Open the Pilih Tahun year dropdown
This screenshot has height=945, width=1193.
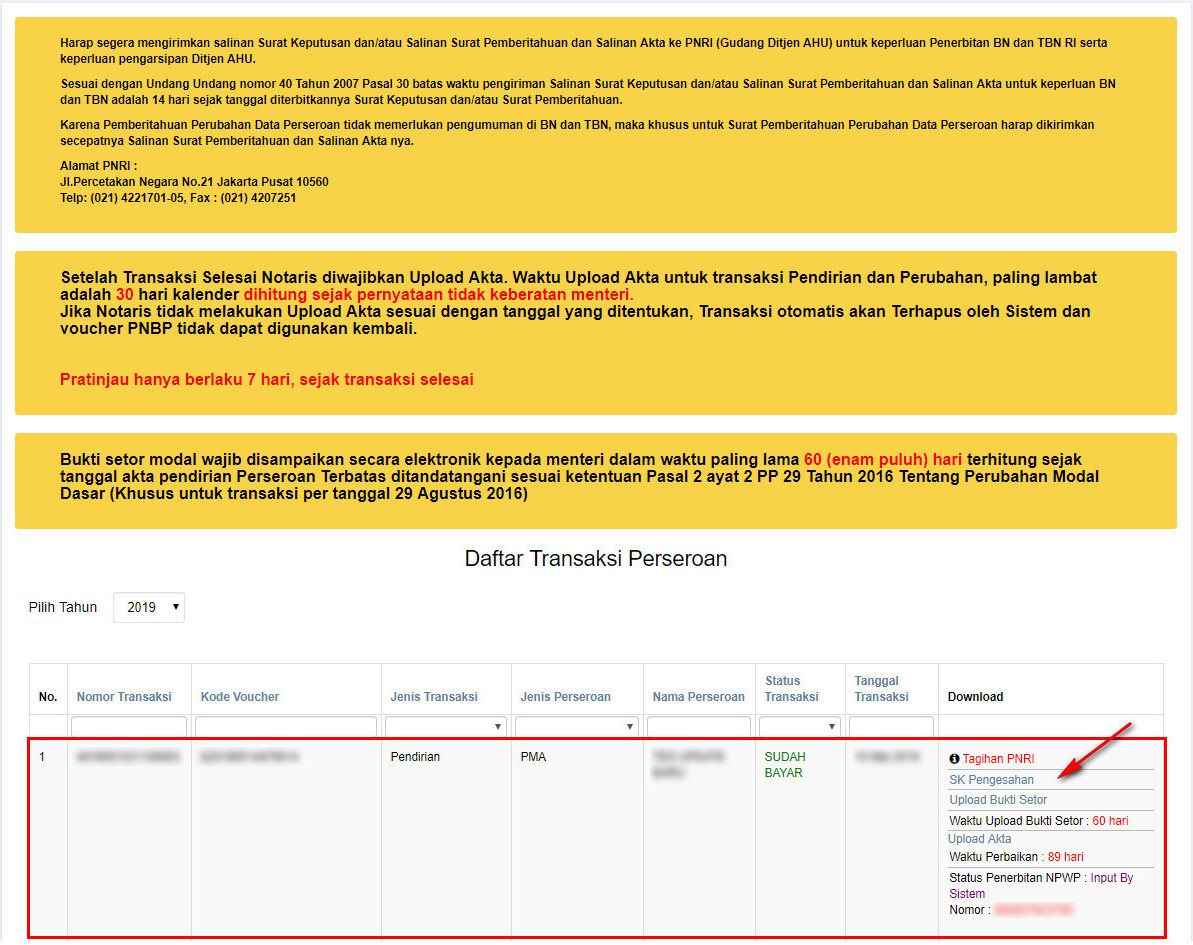pyautogui.click(x=148, y=607)
